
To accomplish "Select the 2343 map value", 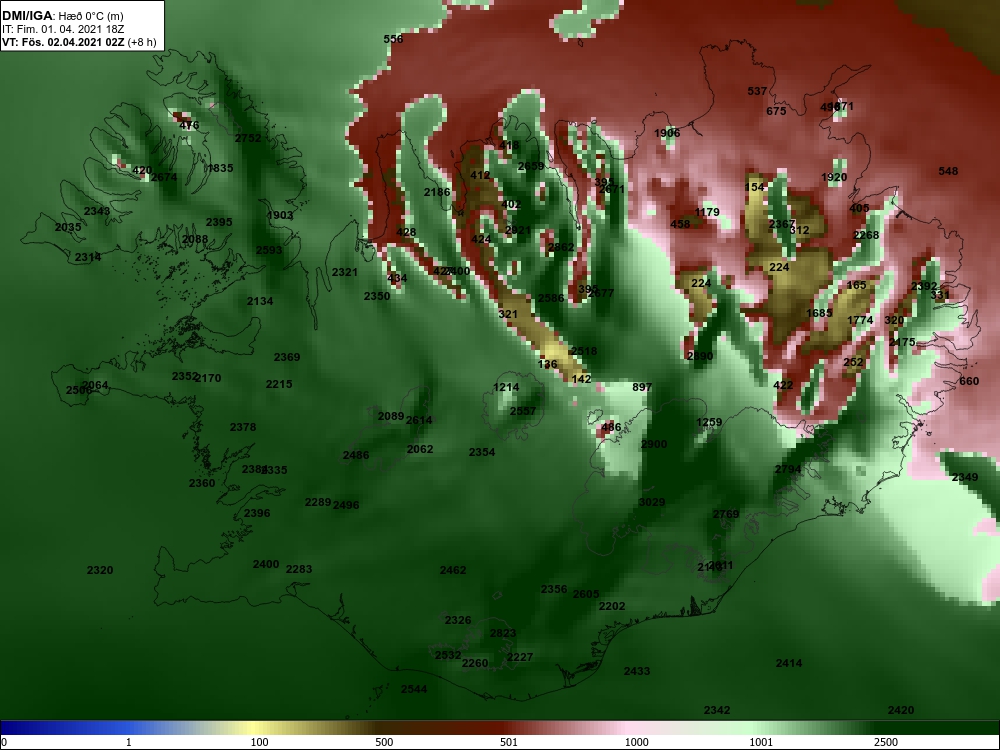I will click(97, 211).
